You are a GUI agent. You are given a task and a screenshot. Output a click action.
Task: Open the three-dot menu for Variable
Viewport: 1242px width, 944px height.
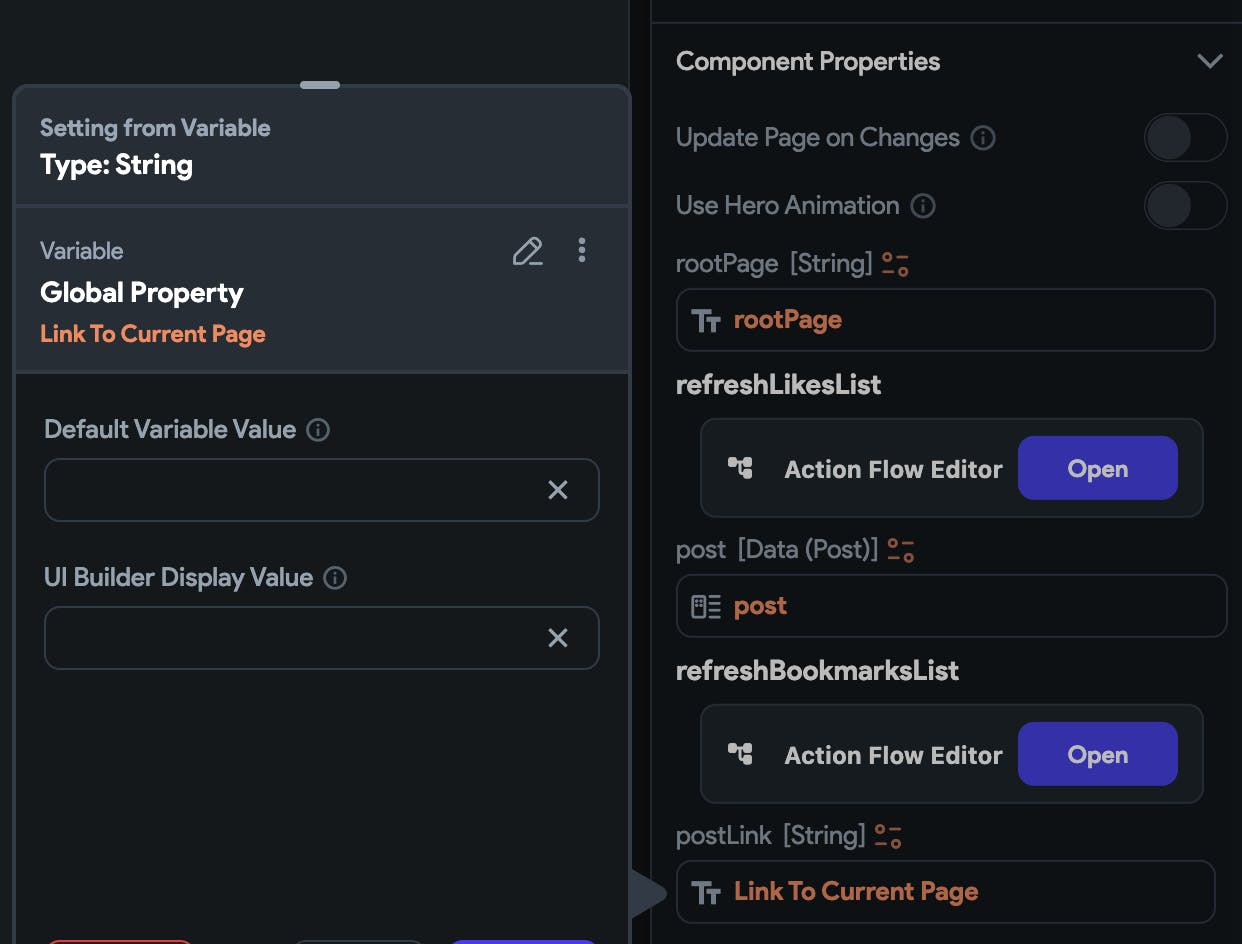click(x=582, y=250)
